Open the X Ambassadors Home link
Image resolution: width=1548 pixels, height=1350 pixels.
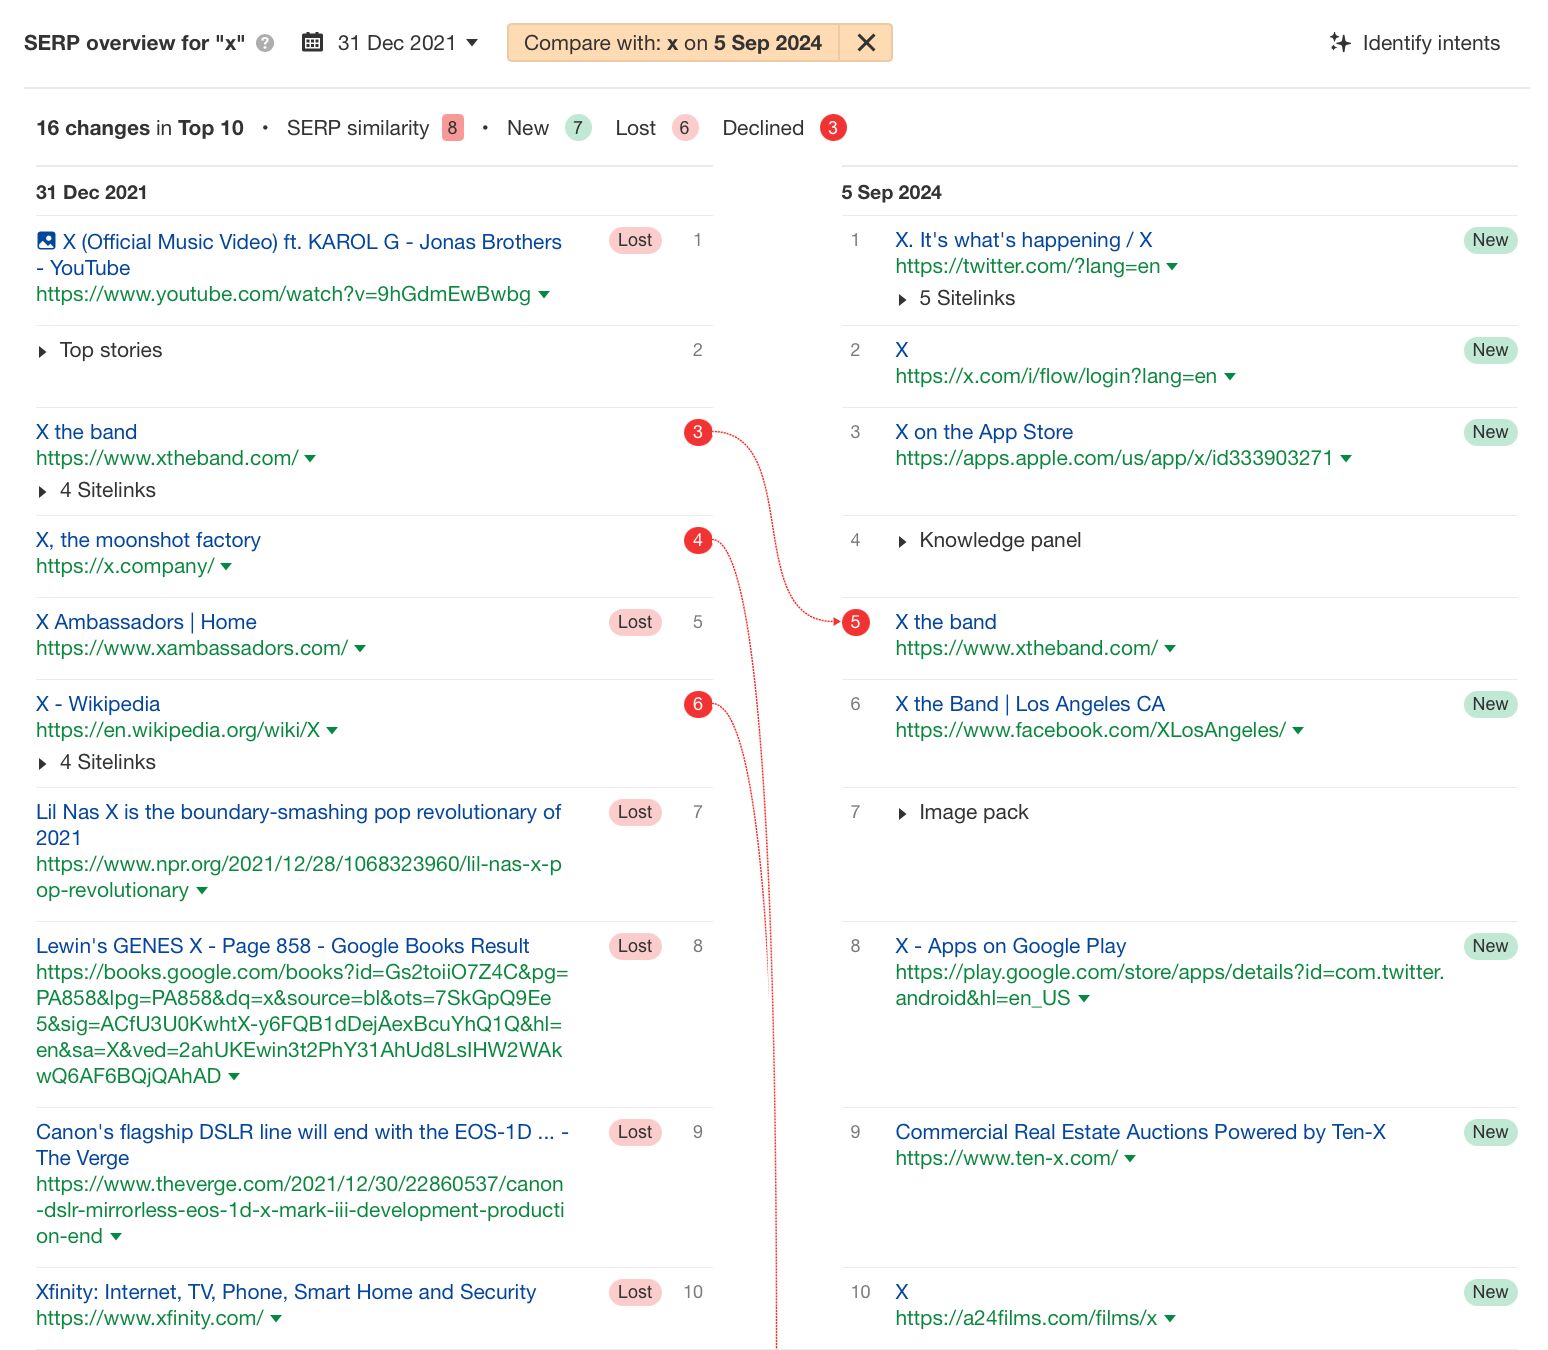click(x=145, y=622)
